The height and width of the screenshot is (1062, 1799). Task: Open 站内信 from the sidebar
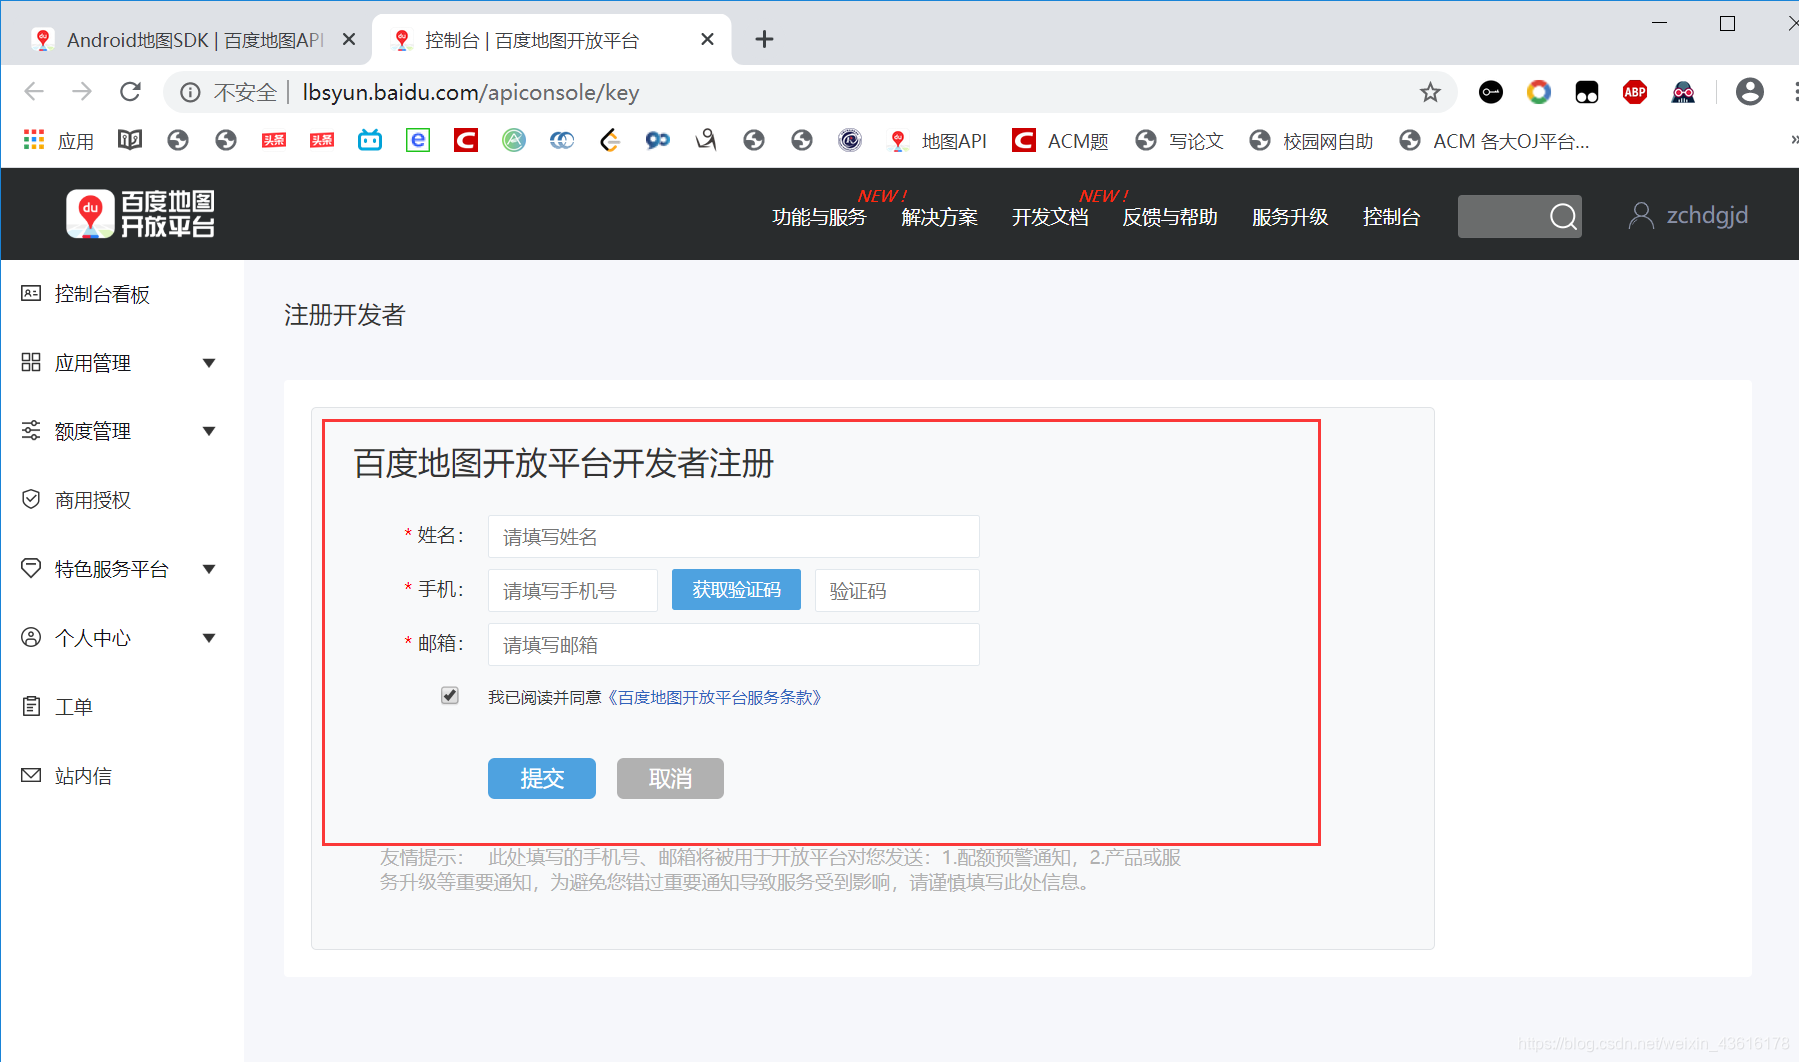point(82,775)
